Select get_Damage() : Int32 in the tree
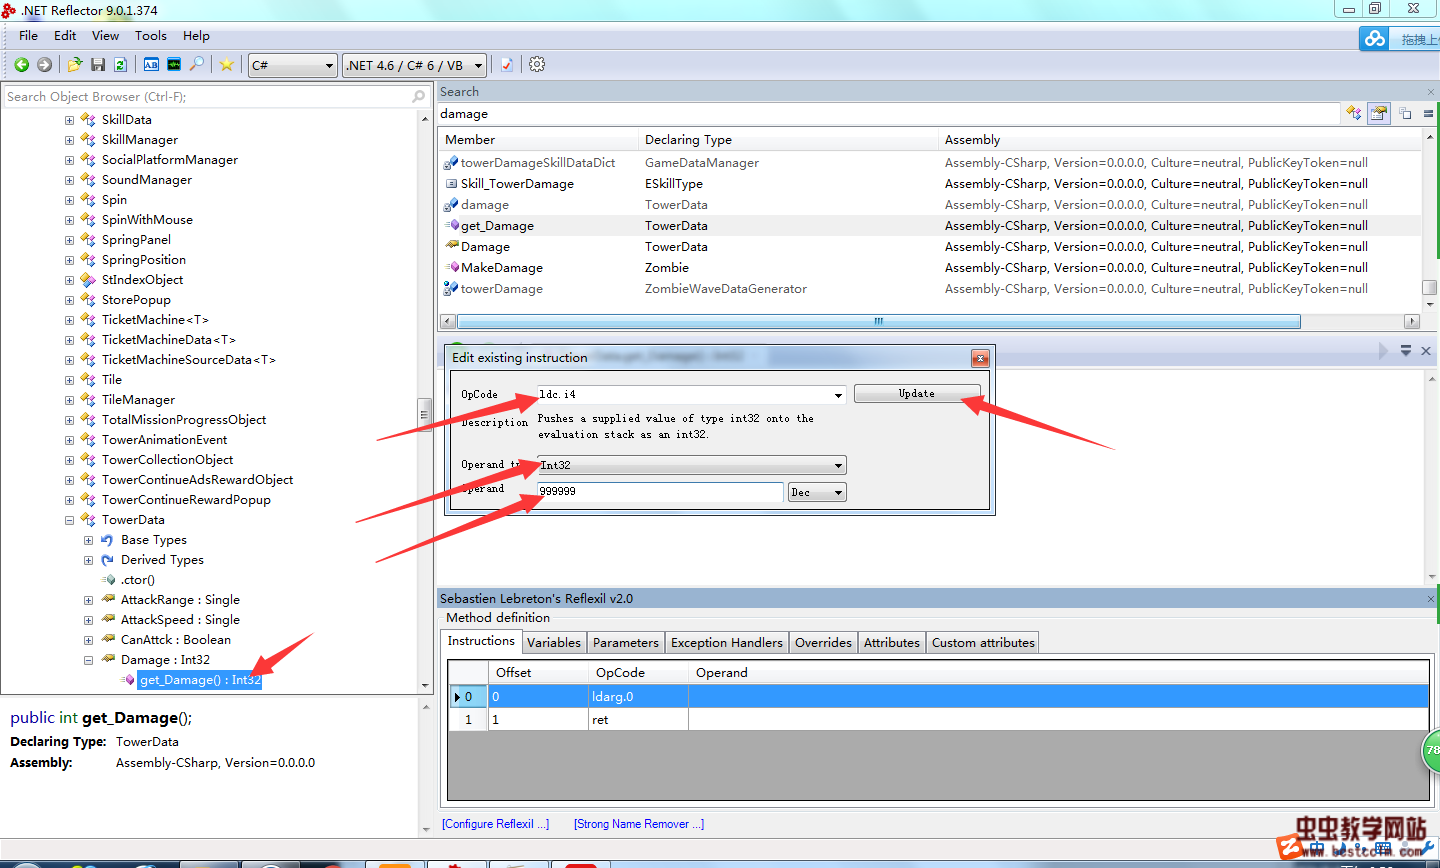Screen dimensions: 1440x868 [200, 680]
